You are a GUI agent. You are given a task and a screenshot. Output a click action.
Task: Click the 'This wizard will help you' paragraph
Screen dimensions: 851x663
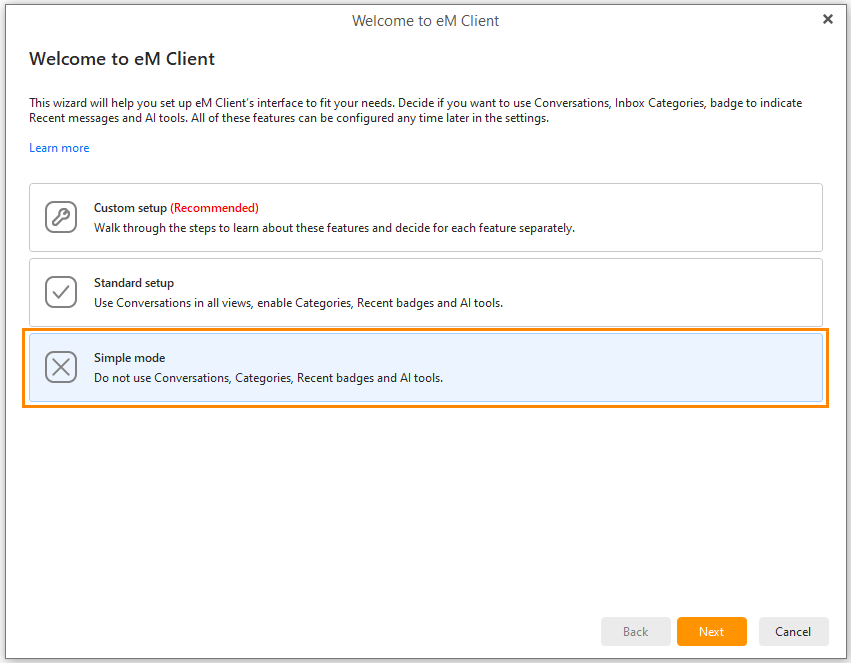pos(416,110)
